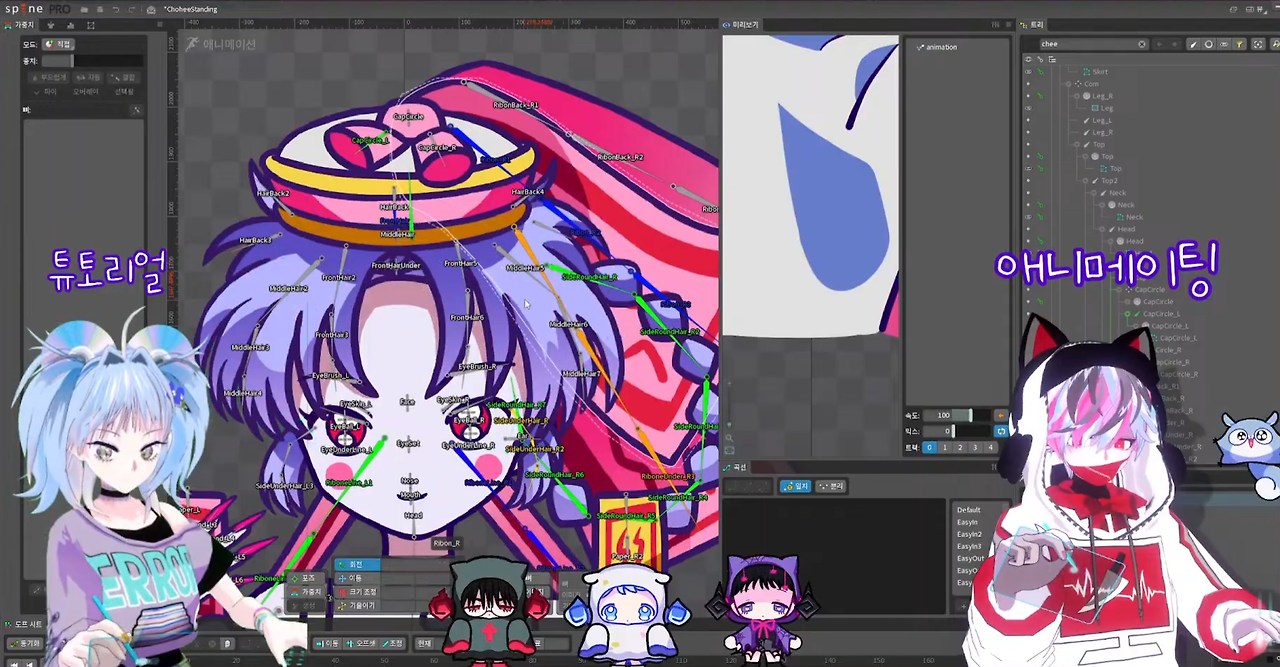
Task: Select the 기울이기 shear tool
Action: (x=357, y=606)
